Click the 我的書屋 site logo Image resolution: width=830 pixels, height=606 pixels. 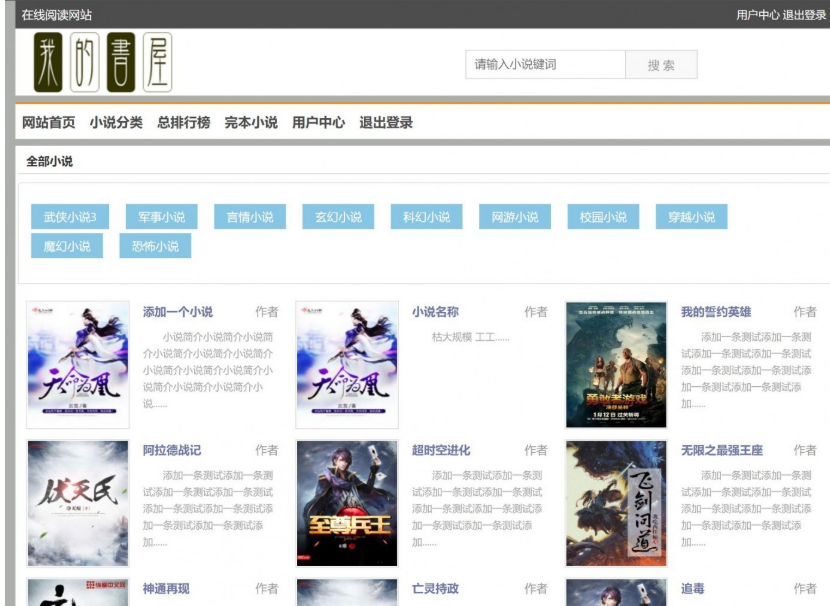[103, 62]
